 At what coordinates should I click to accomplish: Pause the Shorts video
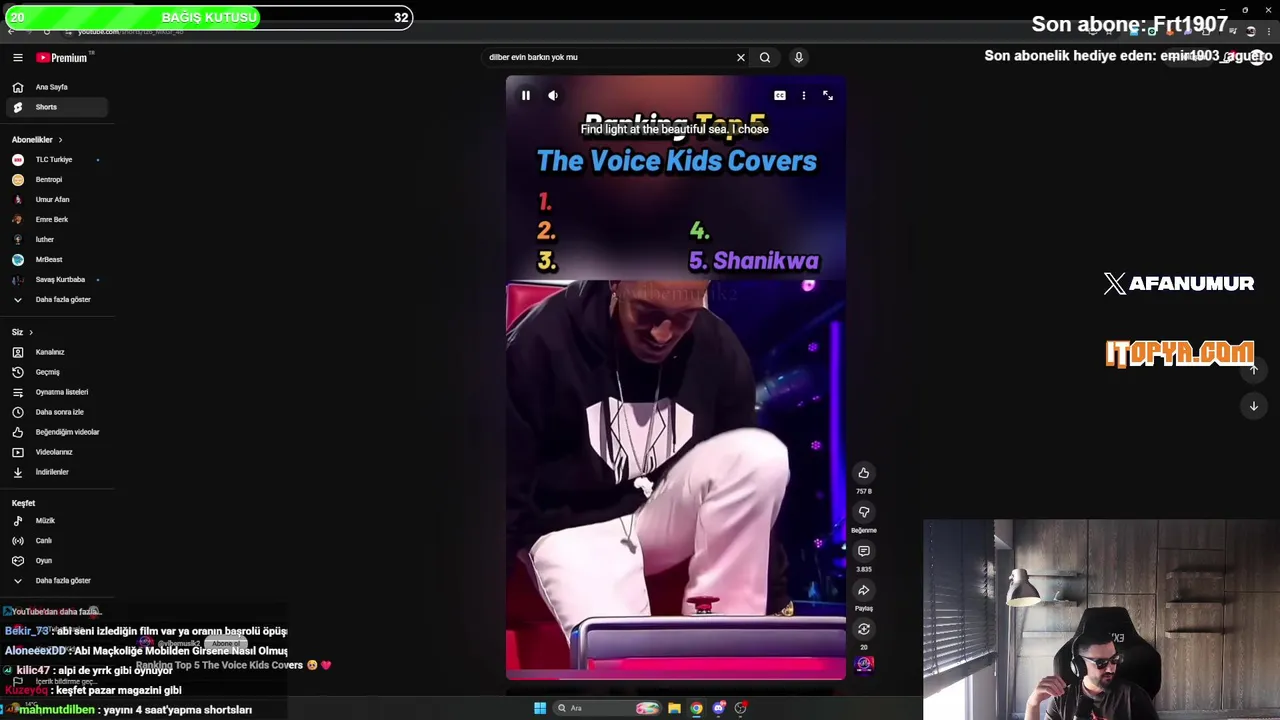525,96
